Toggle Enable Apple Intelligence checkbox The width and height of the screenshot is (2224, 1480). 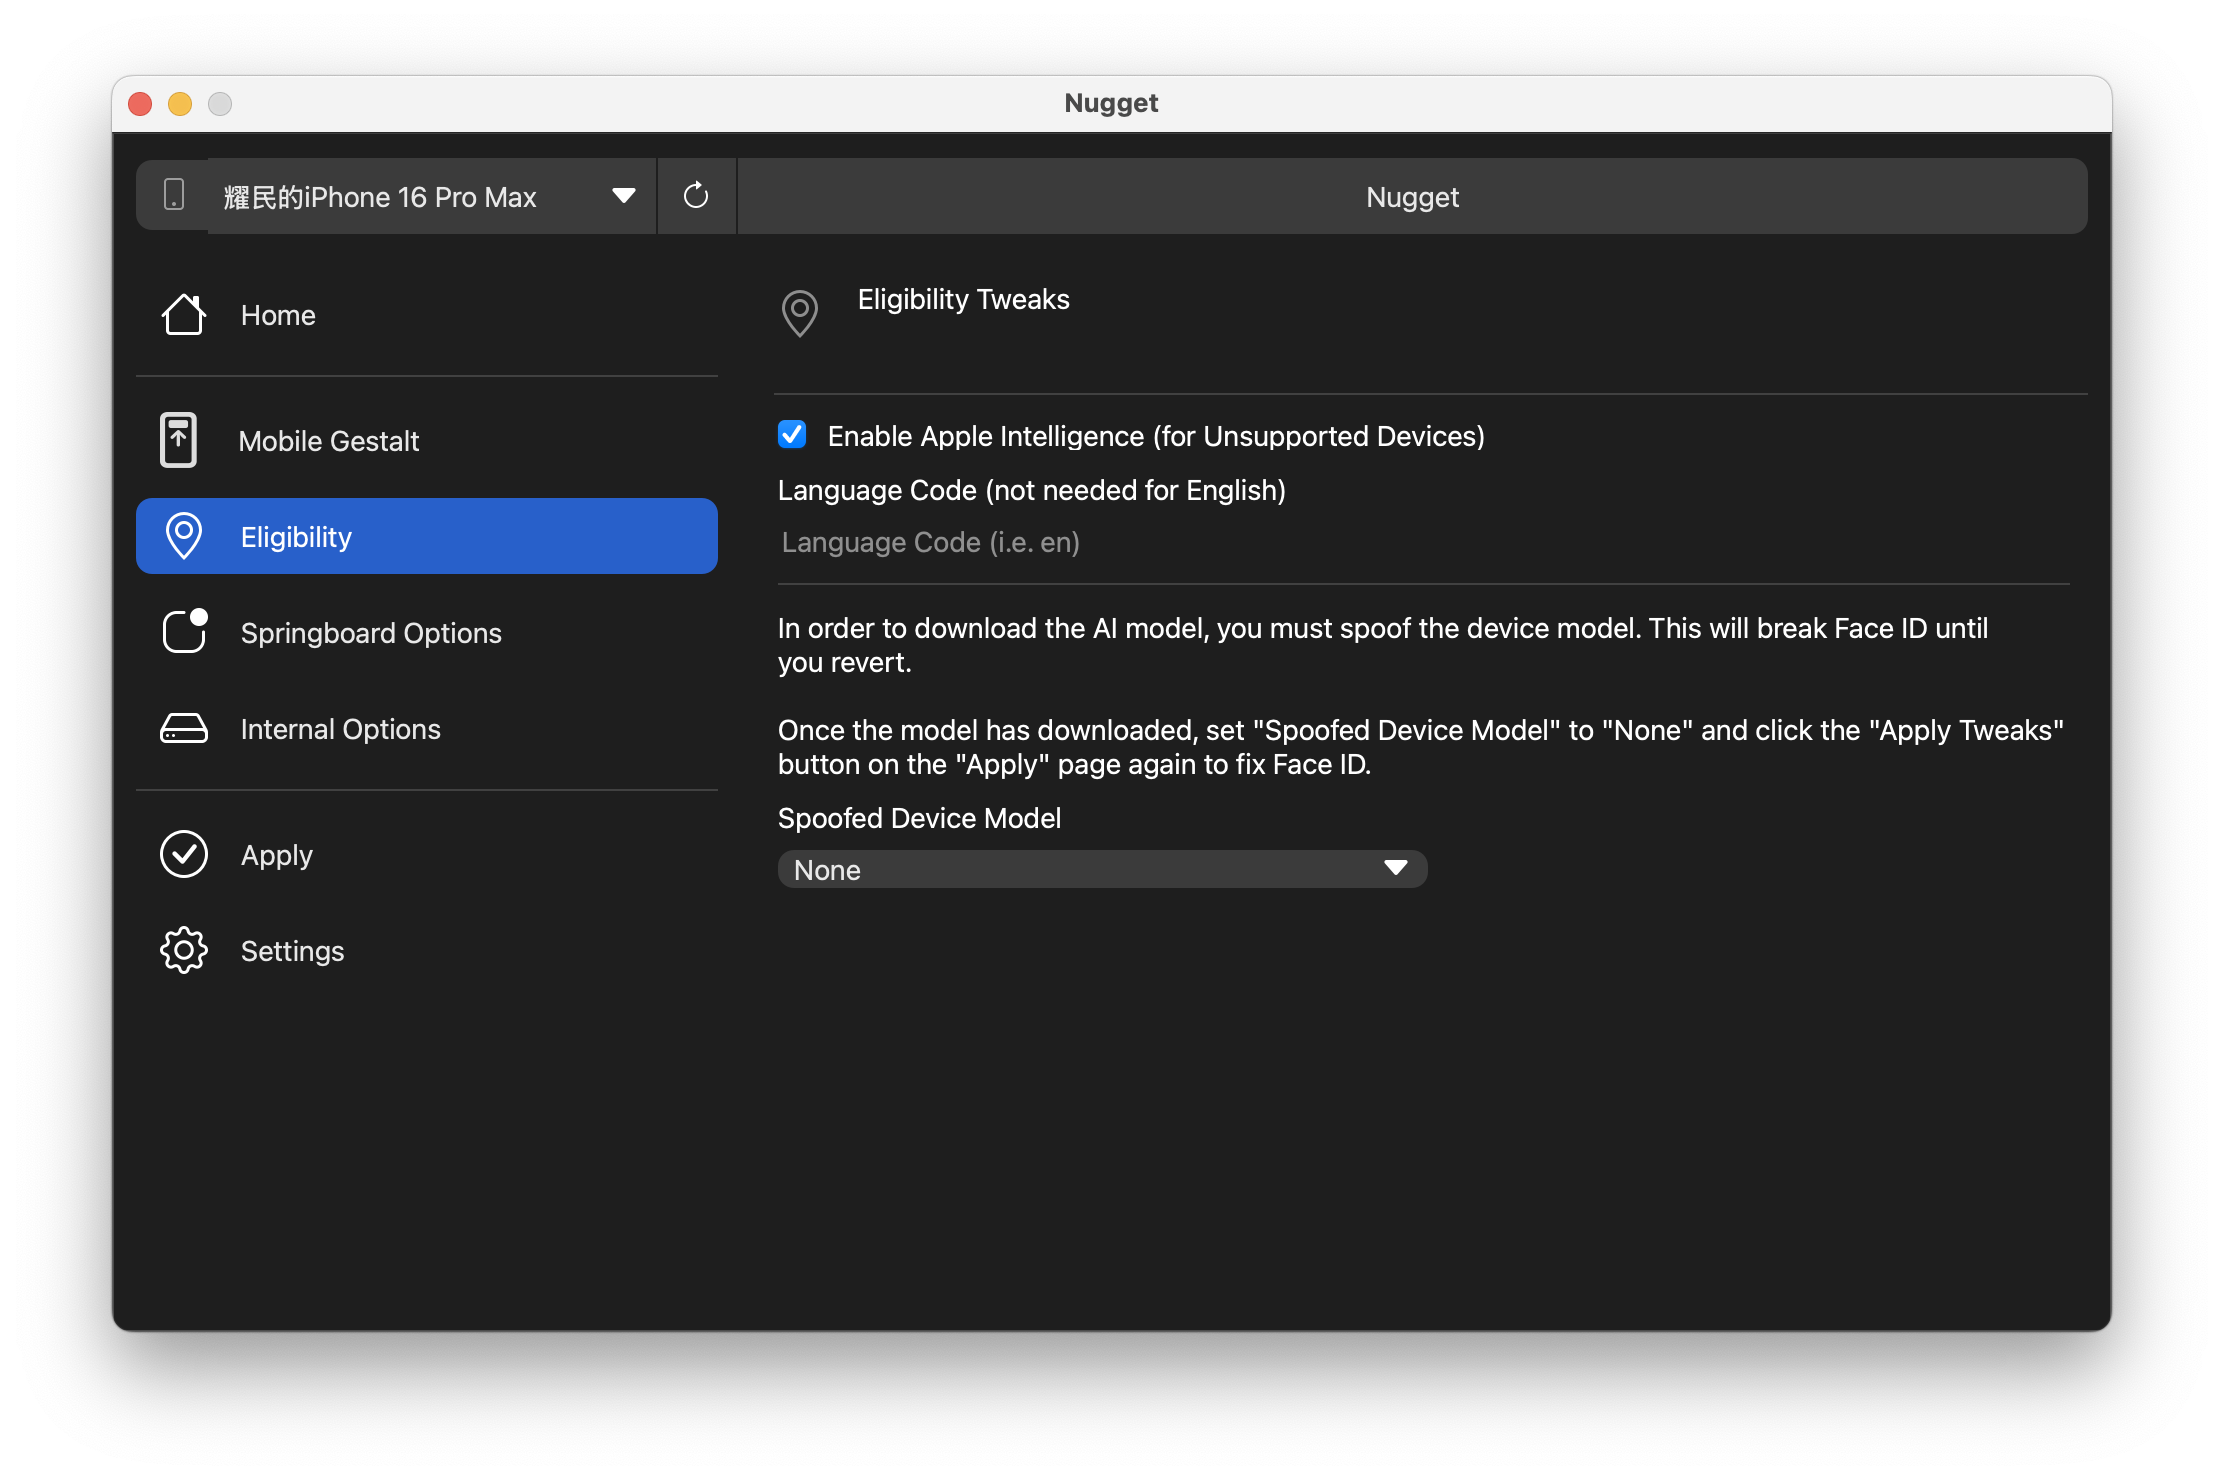[x=792, y=434]
